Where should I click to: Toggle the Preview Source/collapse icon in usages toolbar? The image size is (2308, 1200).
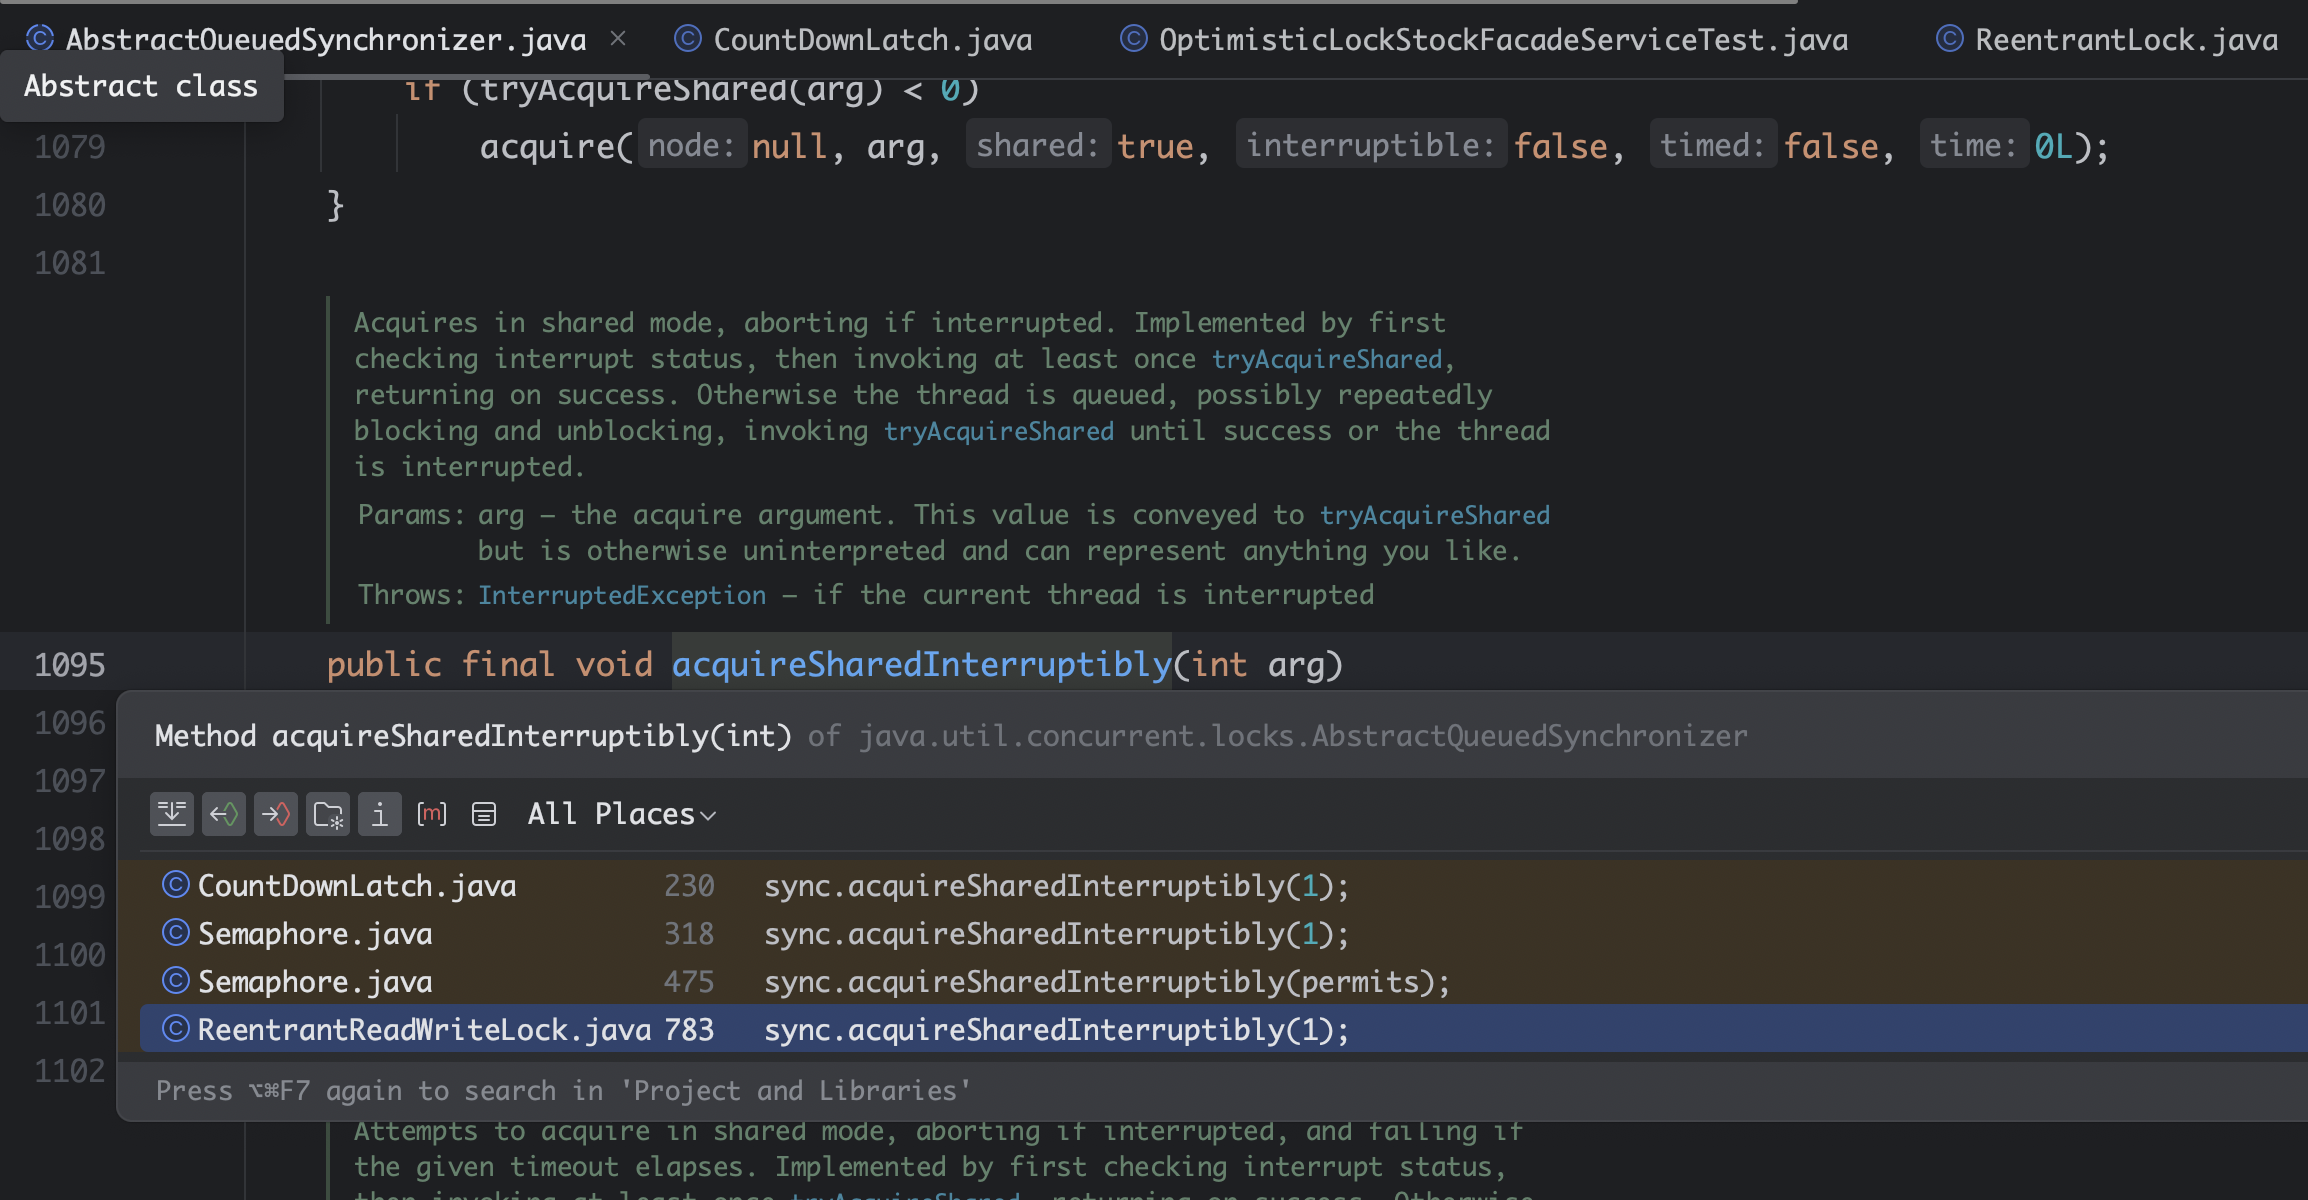click(x=172, y=814)
